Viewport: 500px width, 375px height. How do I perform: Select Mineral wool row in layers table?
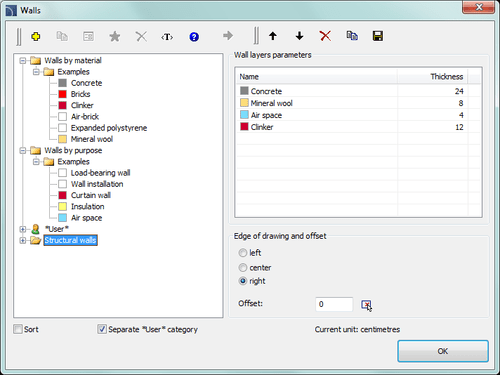point(358,103)
